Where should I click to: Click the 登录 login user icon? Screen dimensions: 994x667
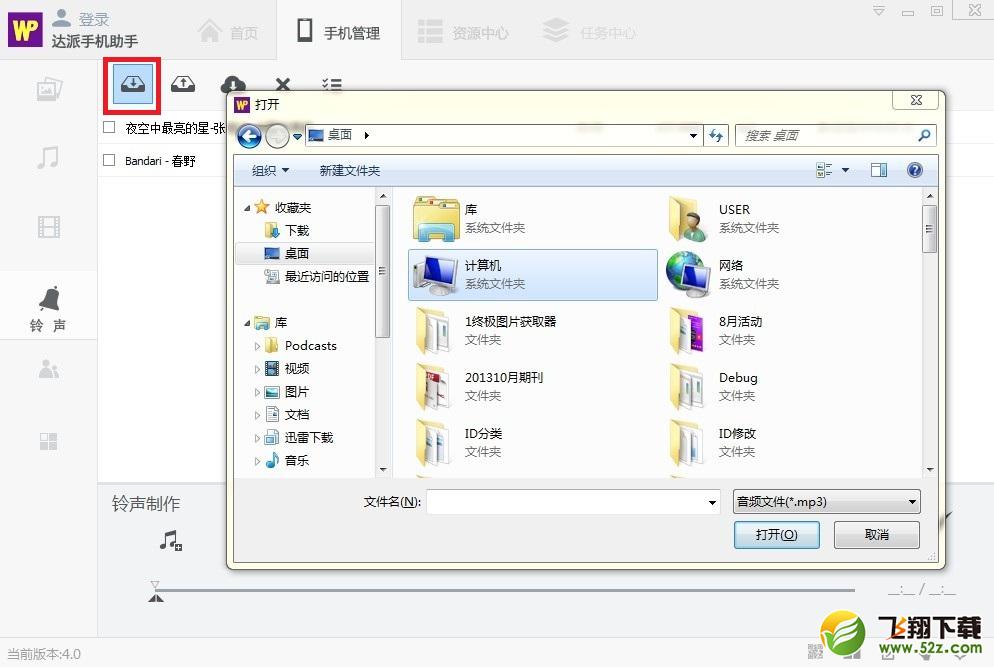61,18
